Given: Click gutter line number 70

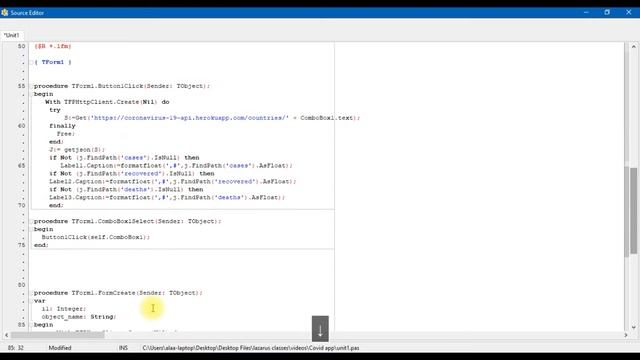Looking at the screenshot, I should 21,205.
